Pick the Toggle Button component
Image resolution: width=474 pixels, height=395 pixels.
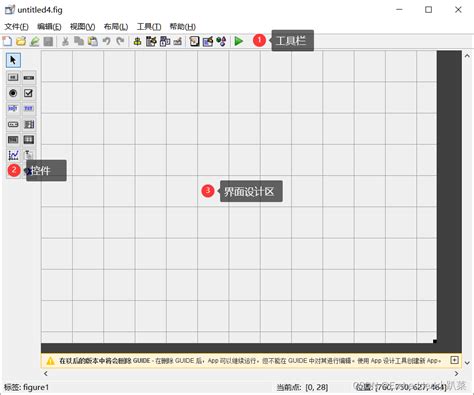[13, 140]
